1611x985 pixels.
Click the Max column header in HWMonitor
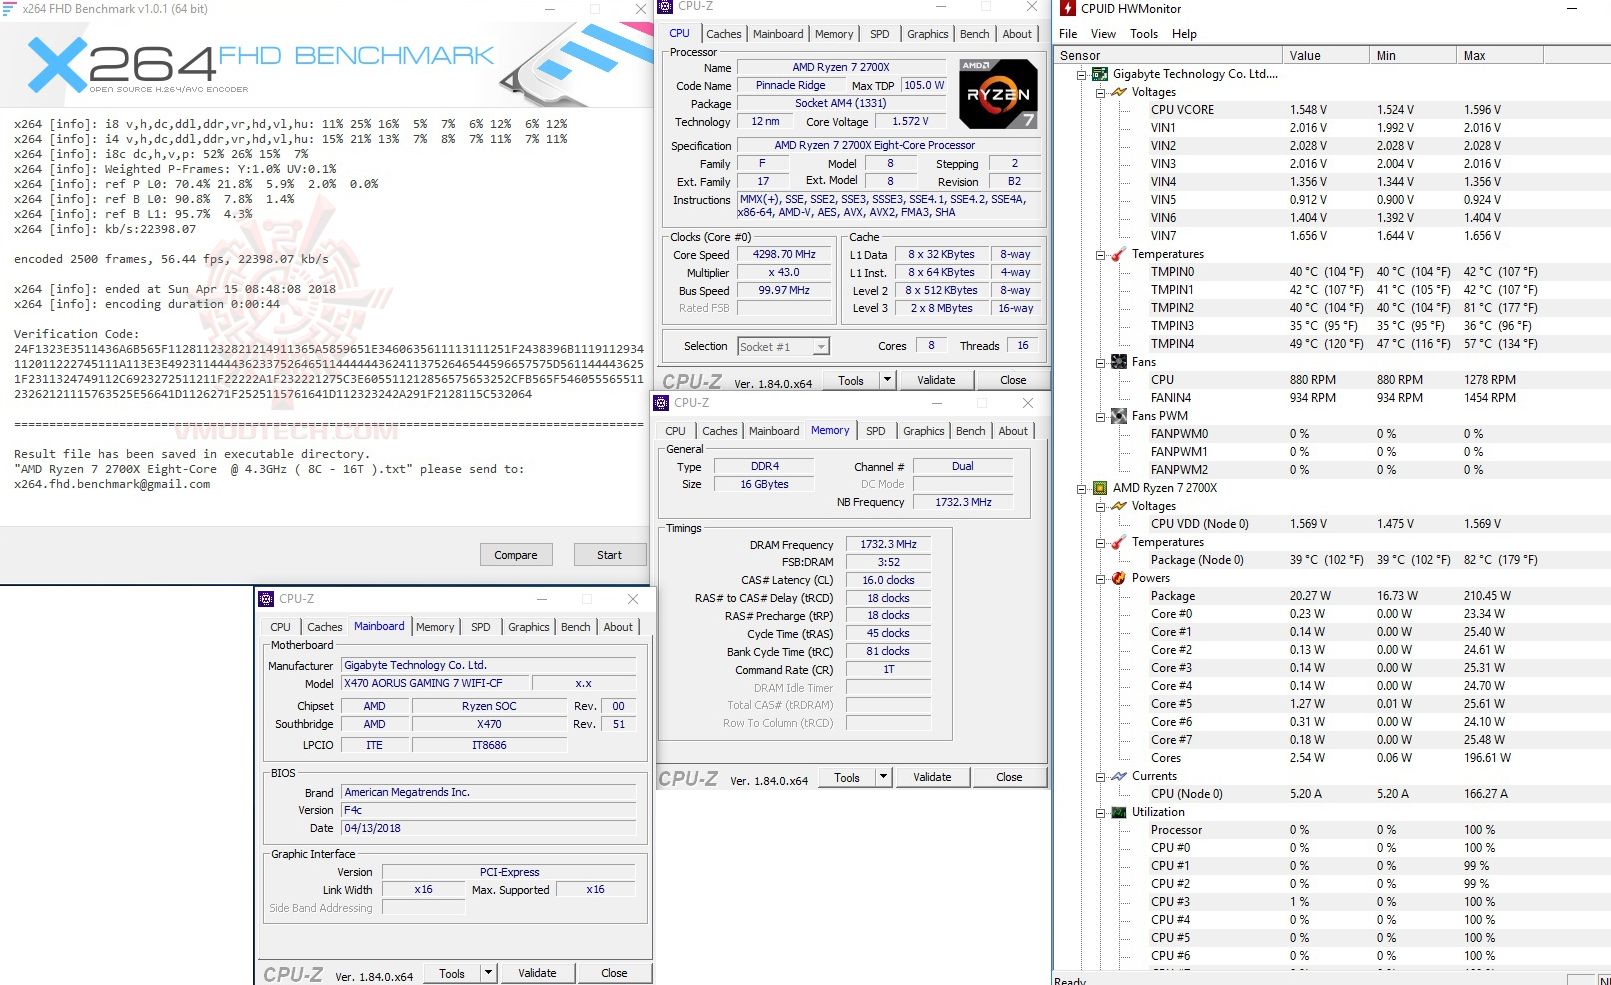(x=1500, y=56)
